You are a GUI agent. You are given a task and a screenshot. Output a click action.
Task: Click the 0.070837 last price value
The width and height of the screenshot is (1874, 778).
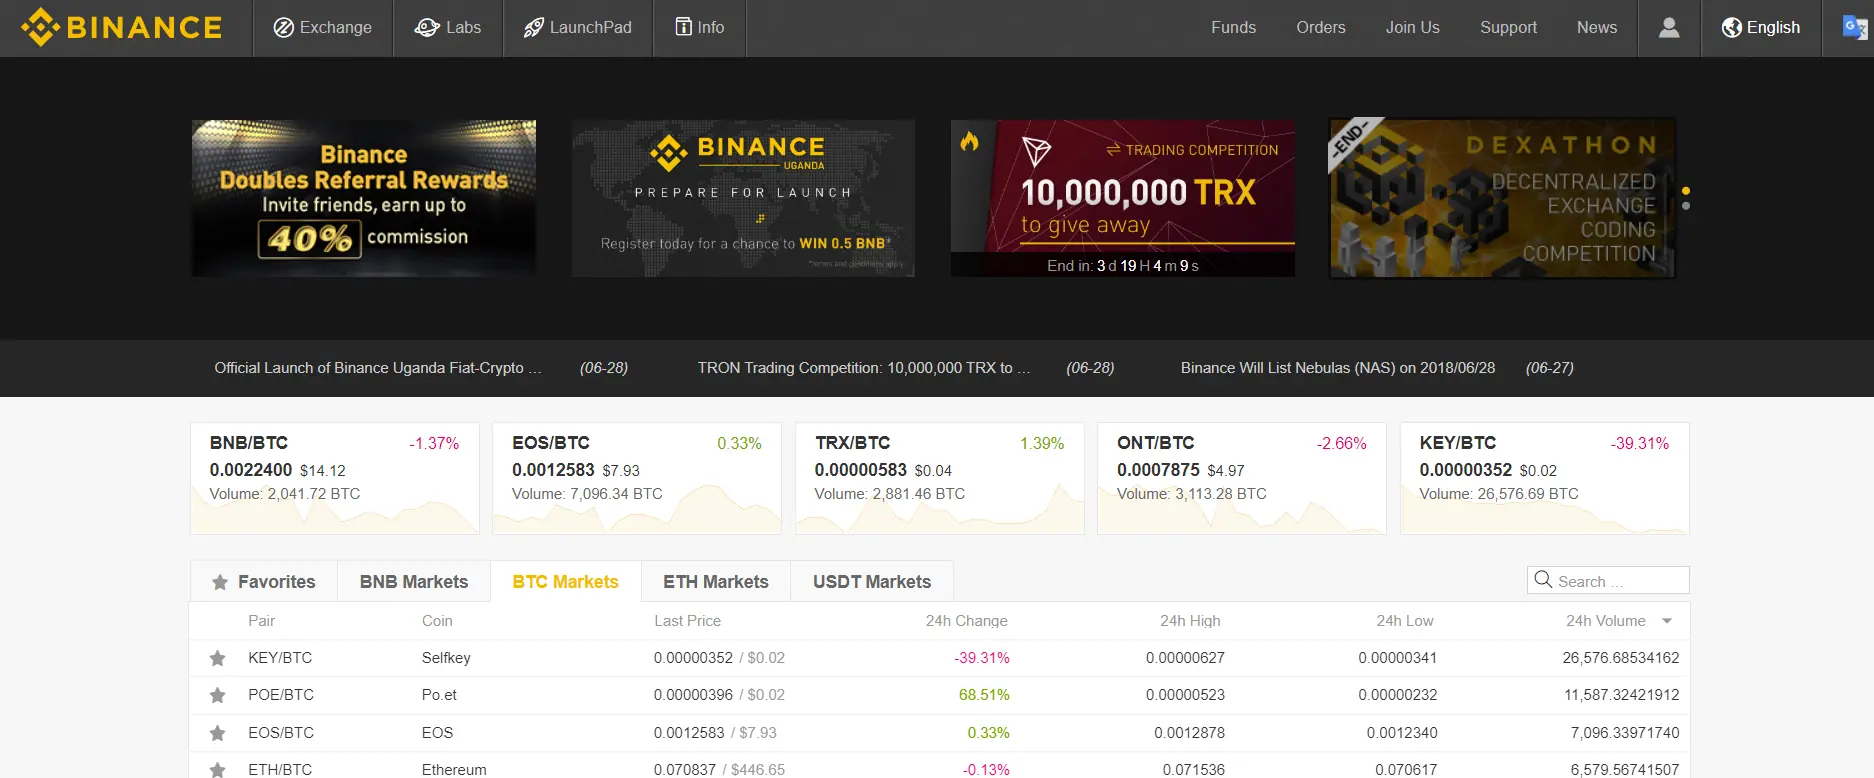(685, 769)
